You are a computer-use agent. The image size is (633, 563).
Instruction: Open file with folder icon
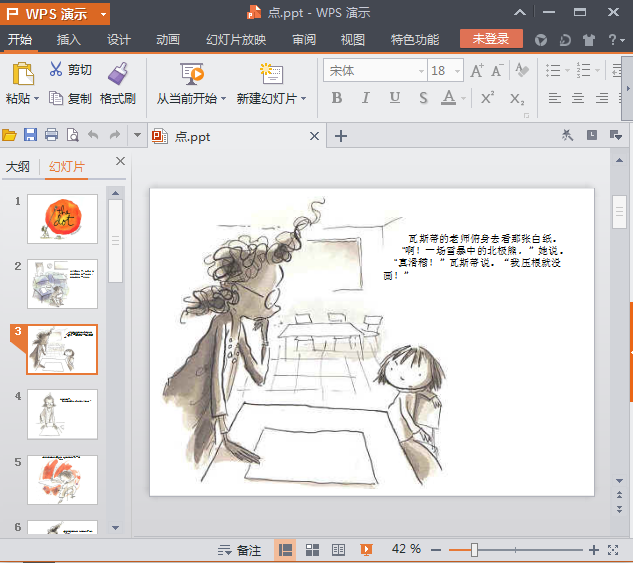point(9,135)
